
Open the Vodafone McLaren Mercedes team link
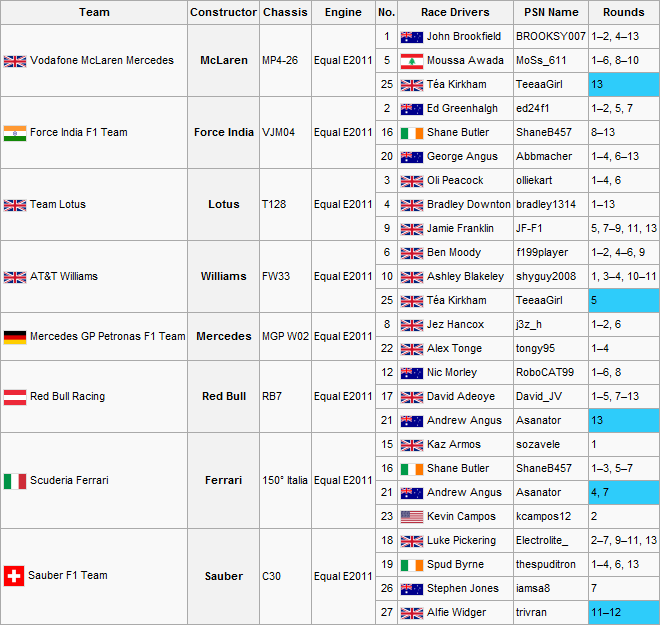tap(102, 61)
